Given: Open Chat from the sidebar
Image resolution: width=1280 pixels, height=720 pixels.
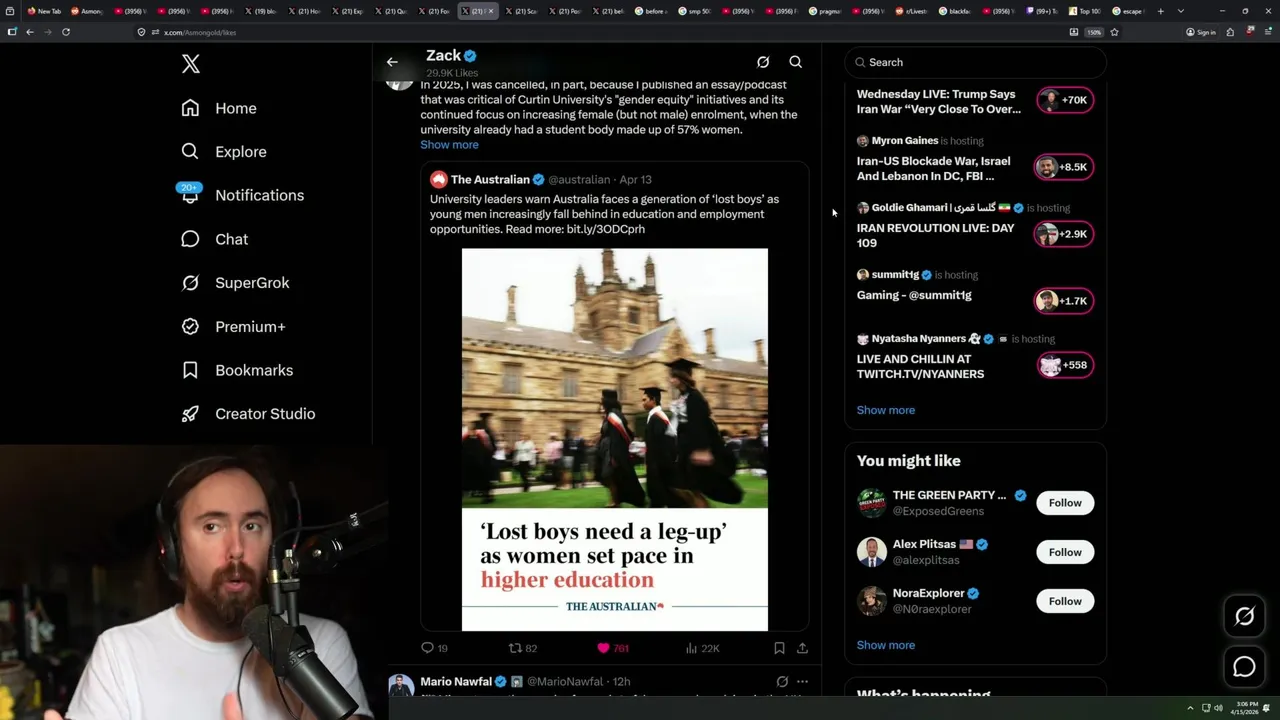Looking at the screenshot, I should pos(214,239).
